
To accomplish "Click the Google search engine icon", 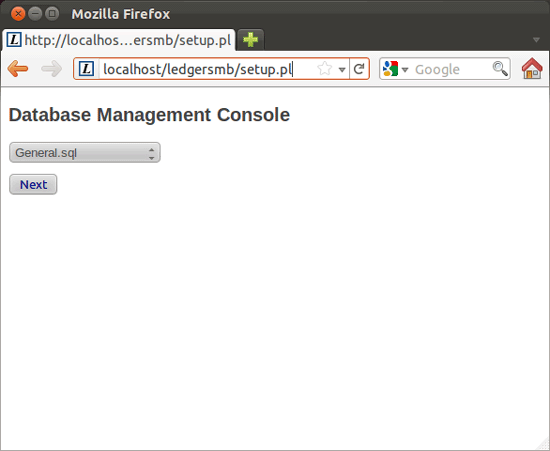I will [x=390, y=69].
